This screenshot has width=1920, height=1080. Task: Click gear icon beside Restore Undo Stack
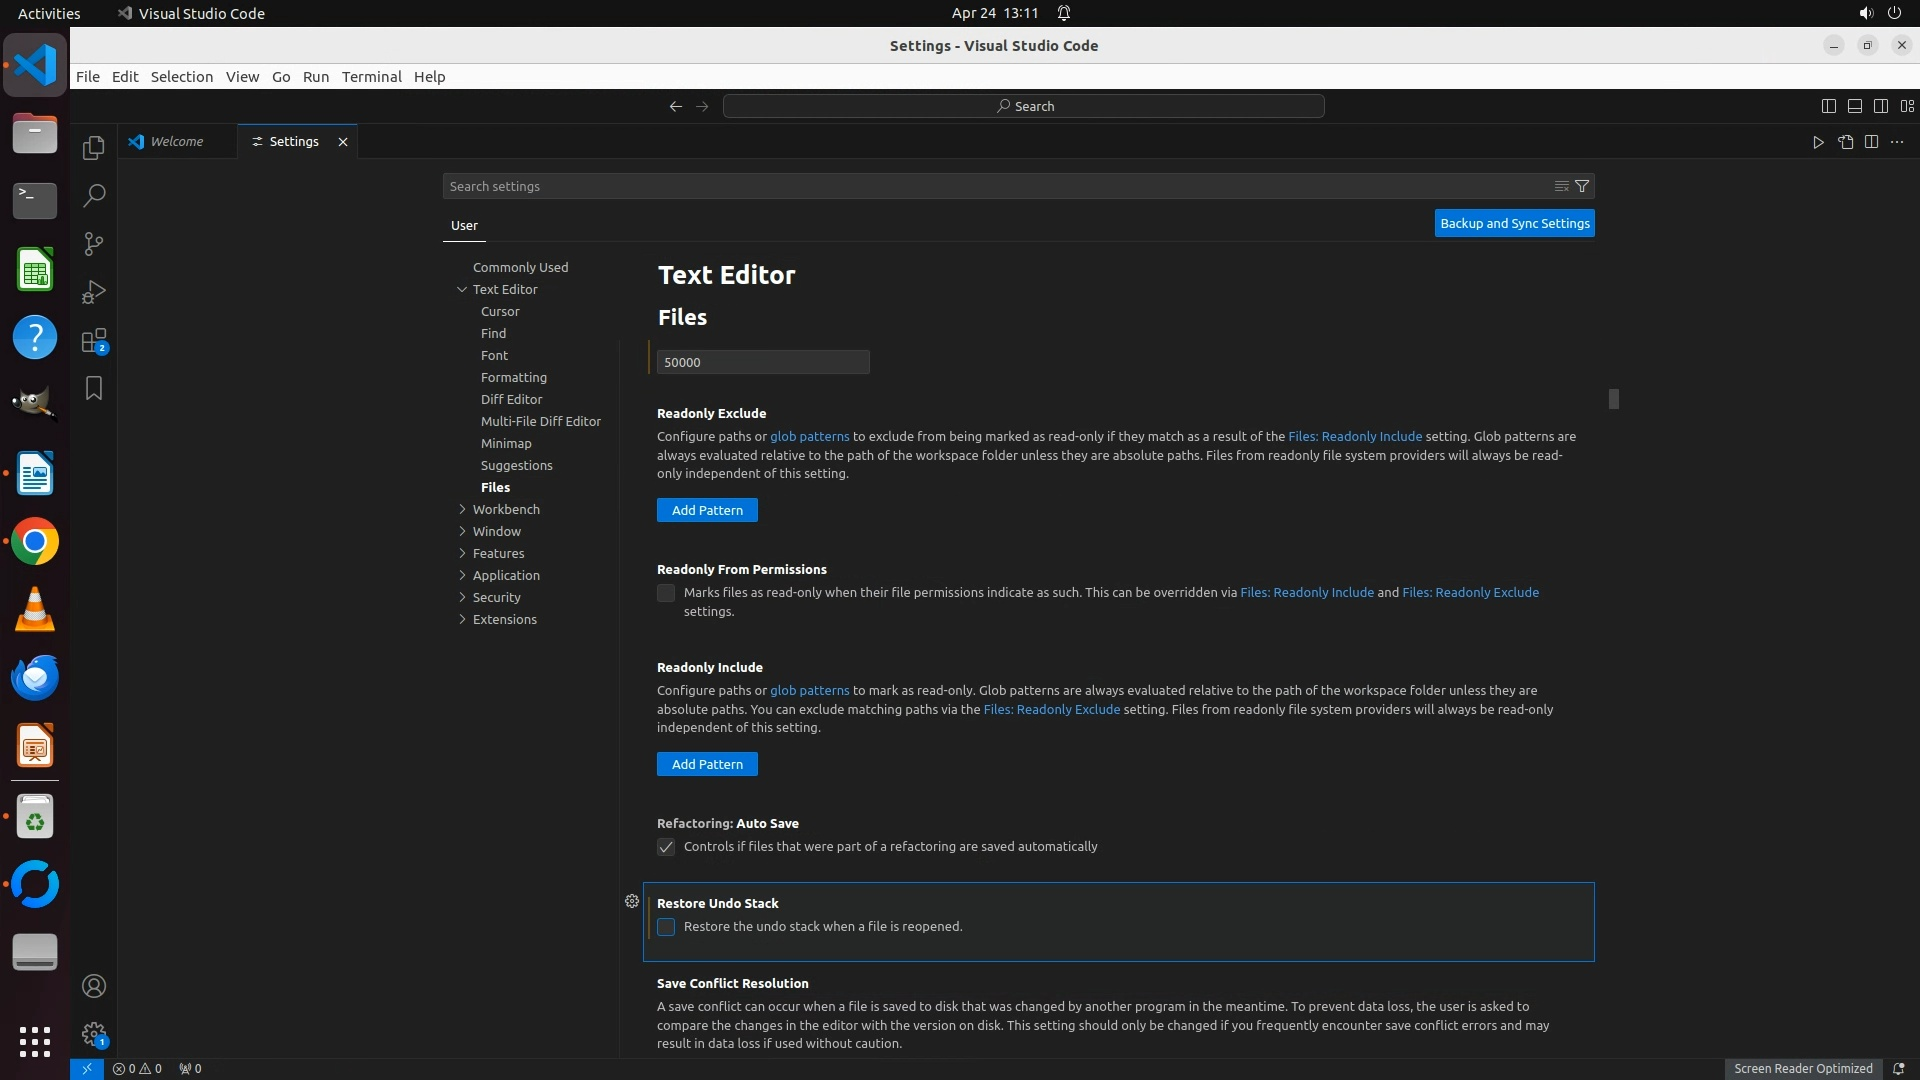click(632, 901)
